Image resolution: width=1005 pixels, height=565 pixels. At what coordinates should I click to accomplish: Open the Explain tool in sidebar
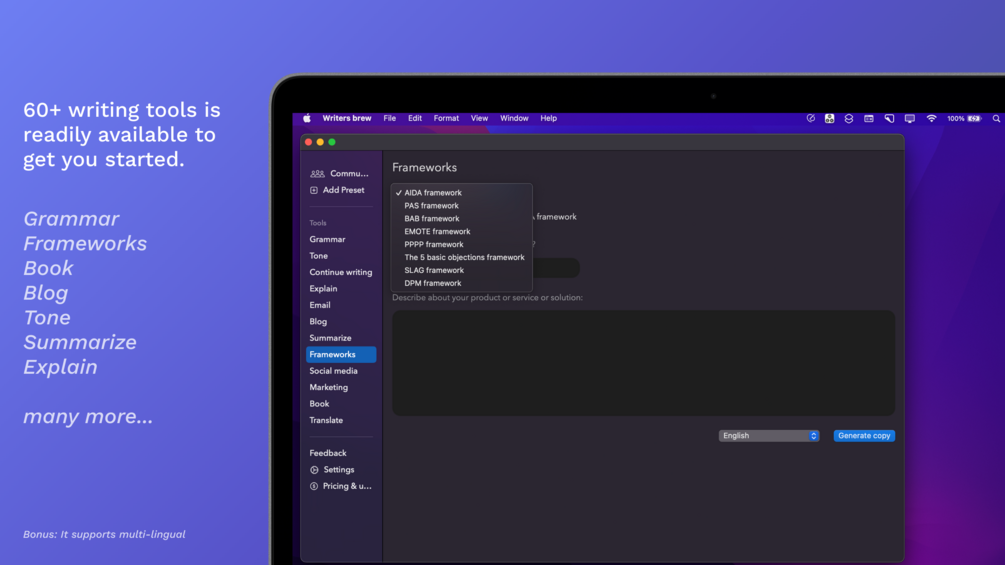(323, 289)
